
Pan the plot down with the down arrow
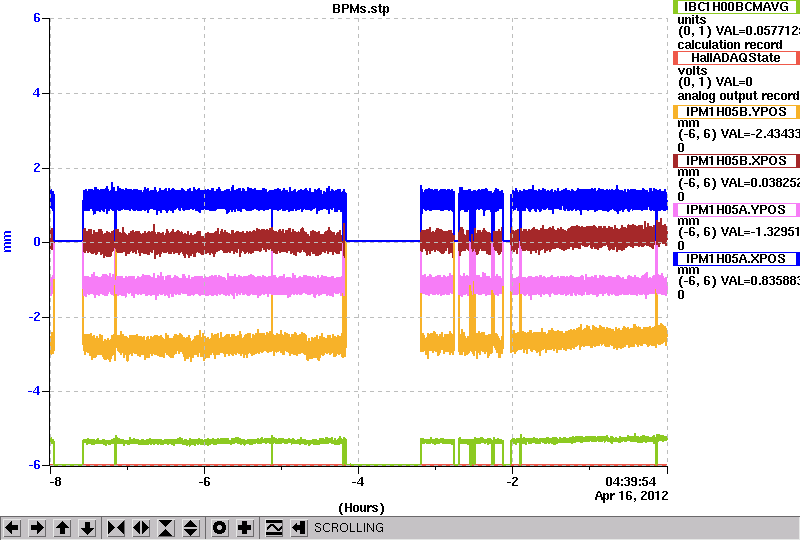tap(87, 527)
